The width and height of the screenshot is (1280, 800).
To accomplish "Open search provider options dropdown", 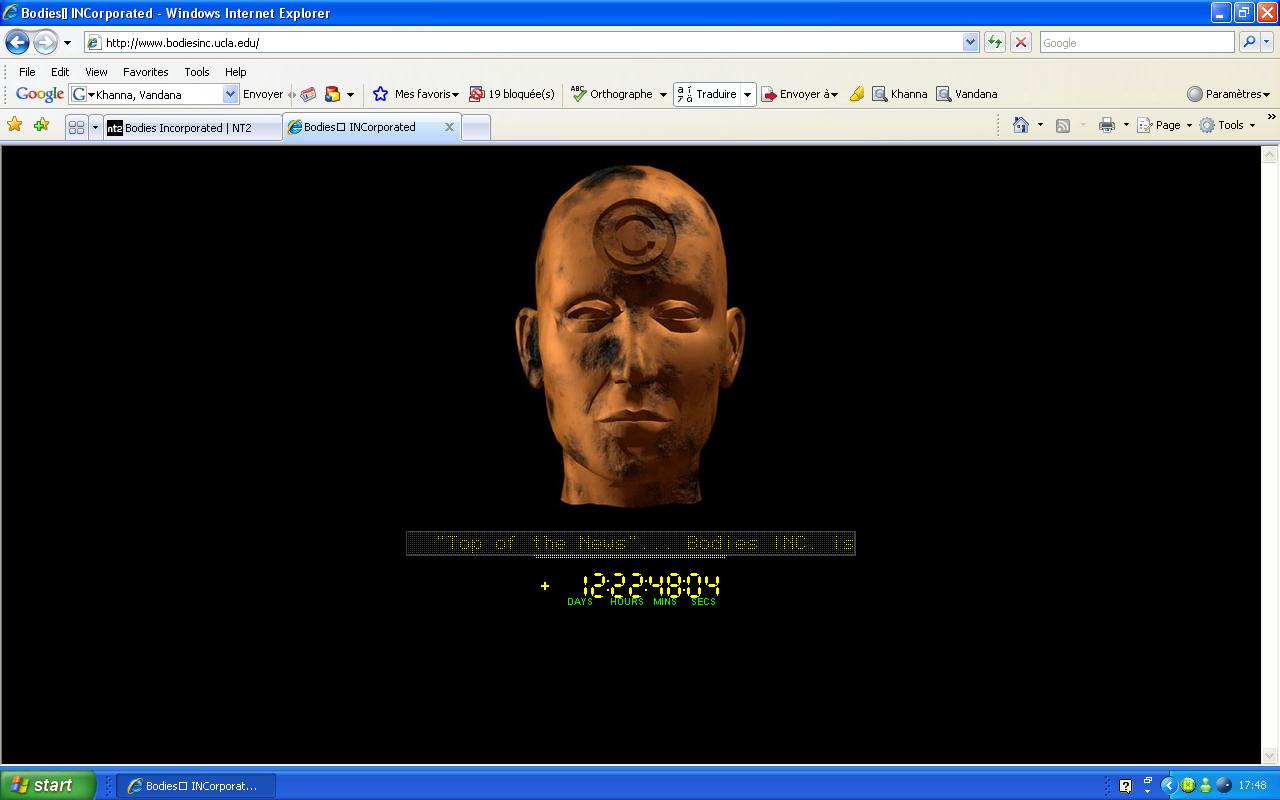I will tap(1267, 43).
